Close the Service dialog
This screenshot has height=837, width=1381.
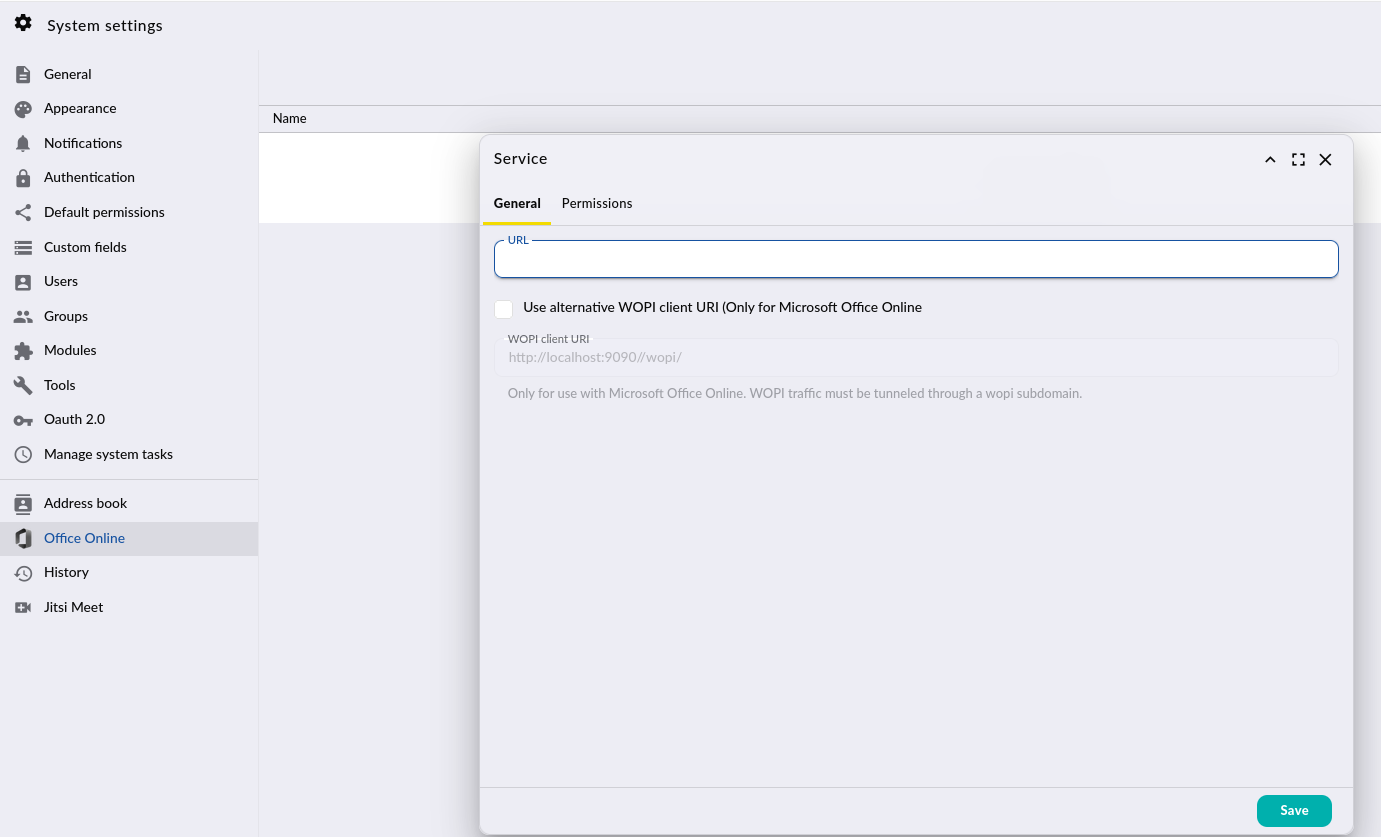coord(1325,160)
